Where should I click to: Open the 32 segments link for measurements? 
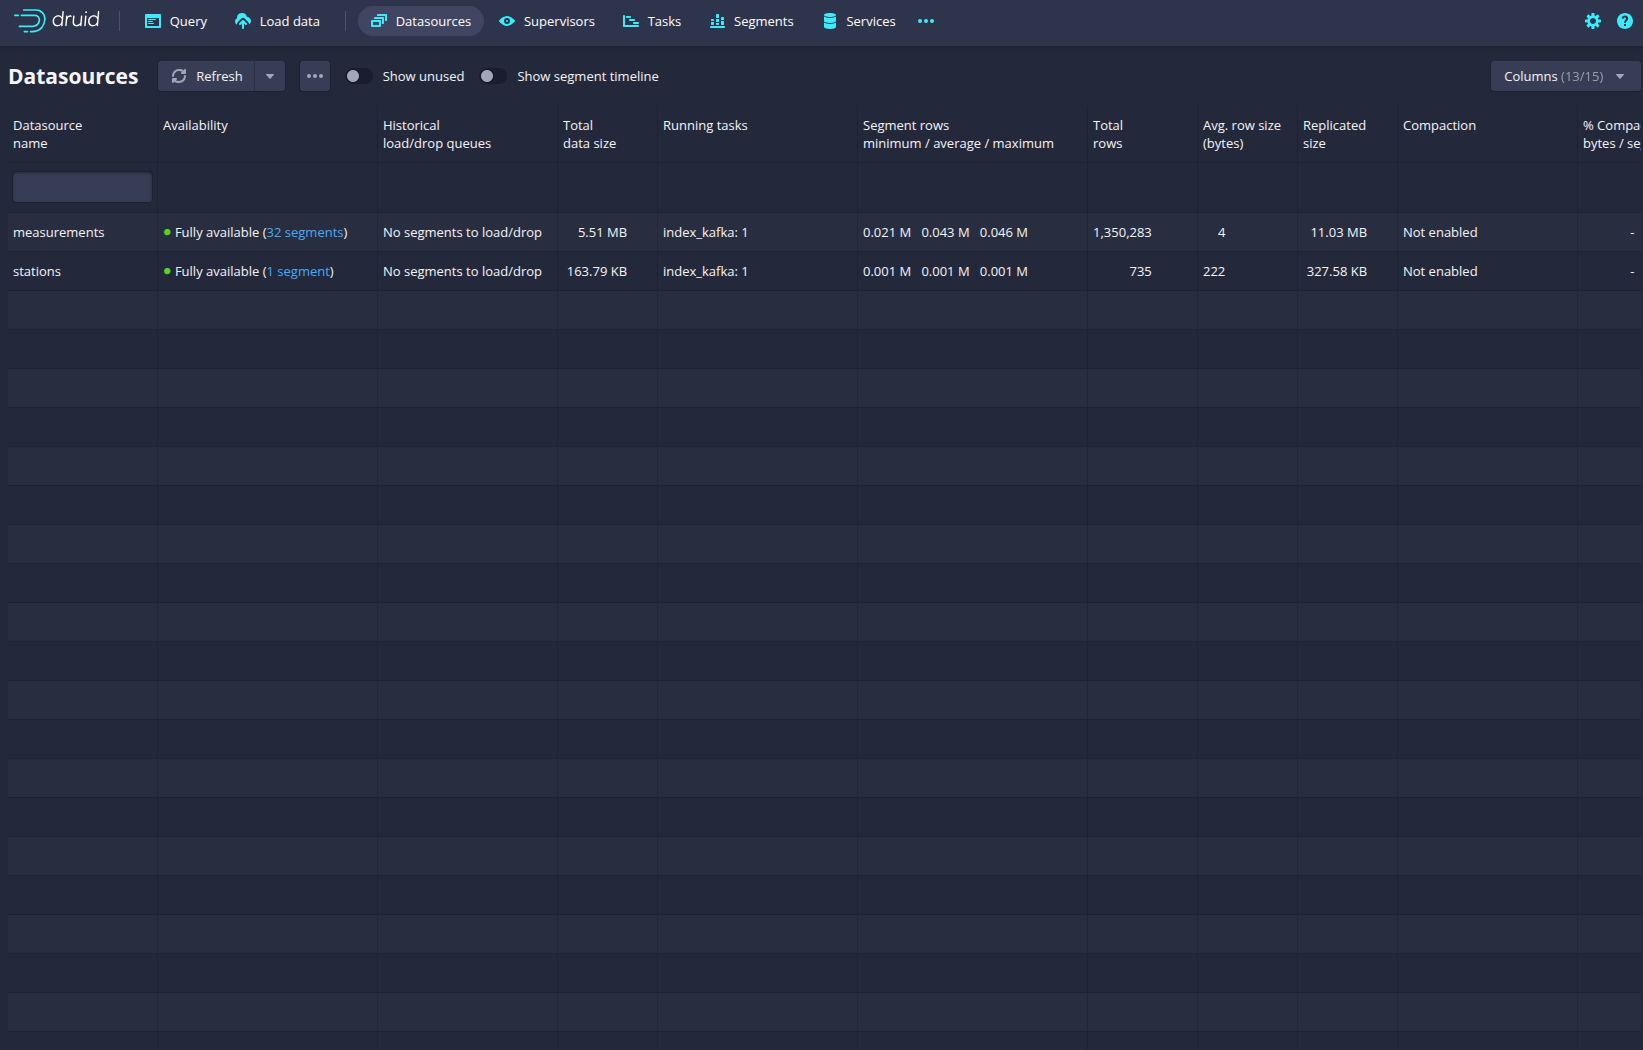click(305, 232)
